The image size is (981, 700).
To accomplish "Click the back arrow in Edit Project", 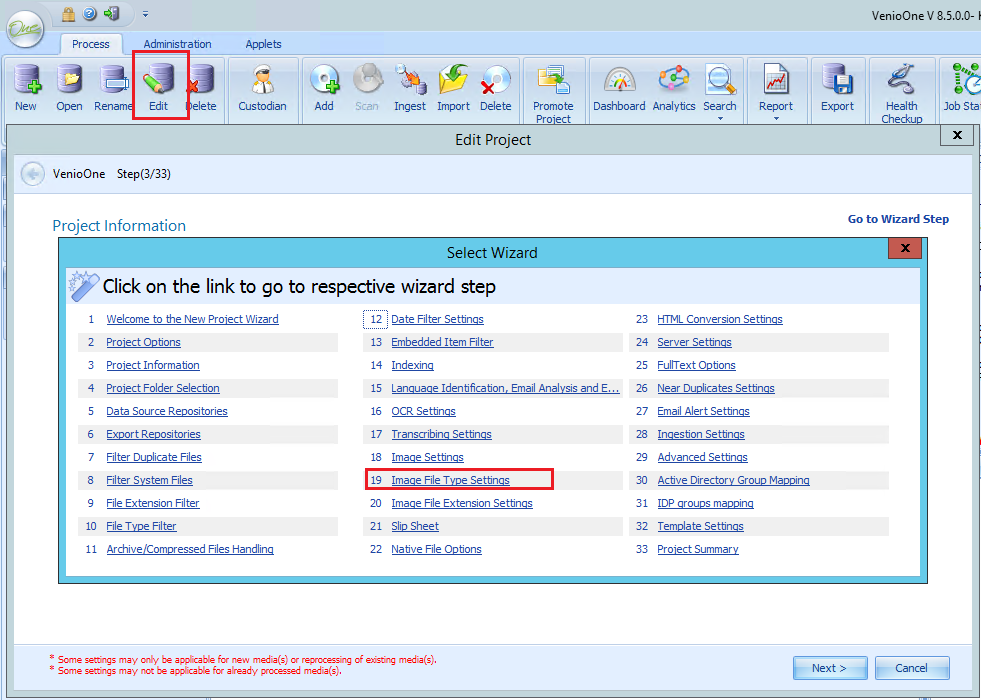I will click(x=33, y=174).
